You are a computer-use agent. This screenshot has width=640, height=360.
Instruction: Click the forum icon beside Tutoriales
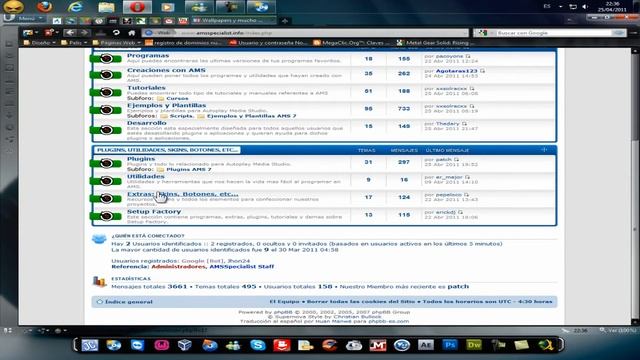[106, 92]
